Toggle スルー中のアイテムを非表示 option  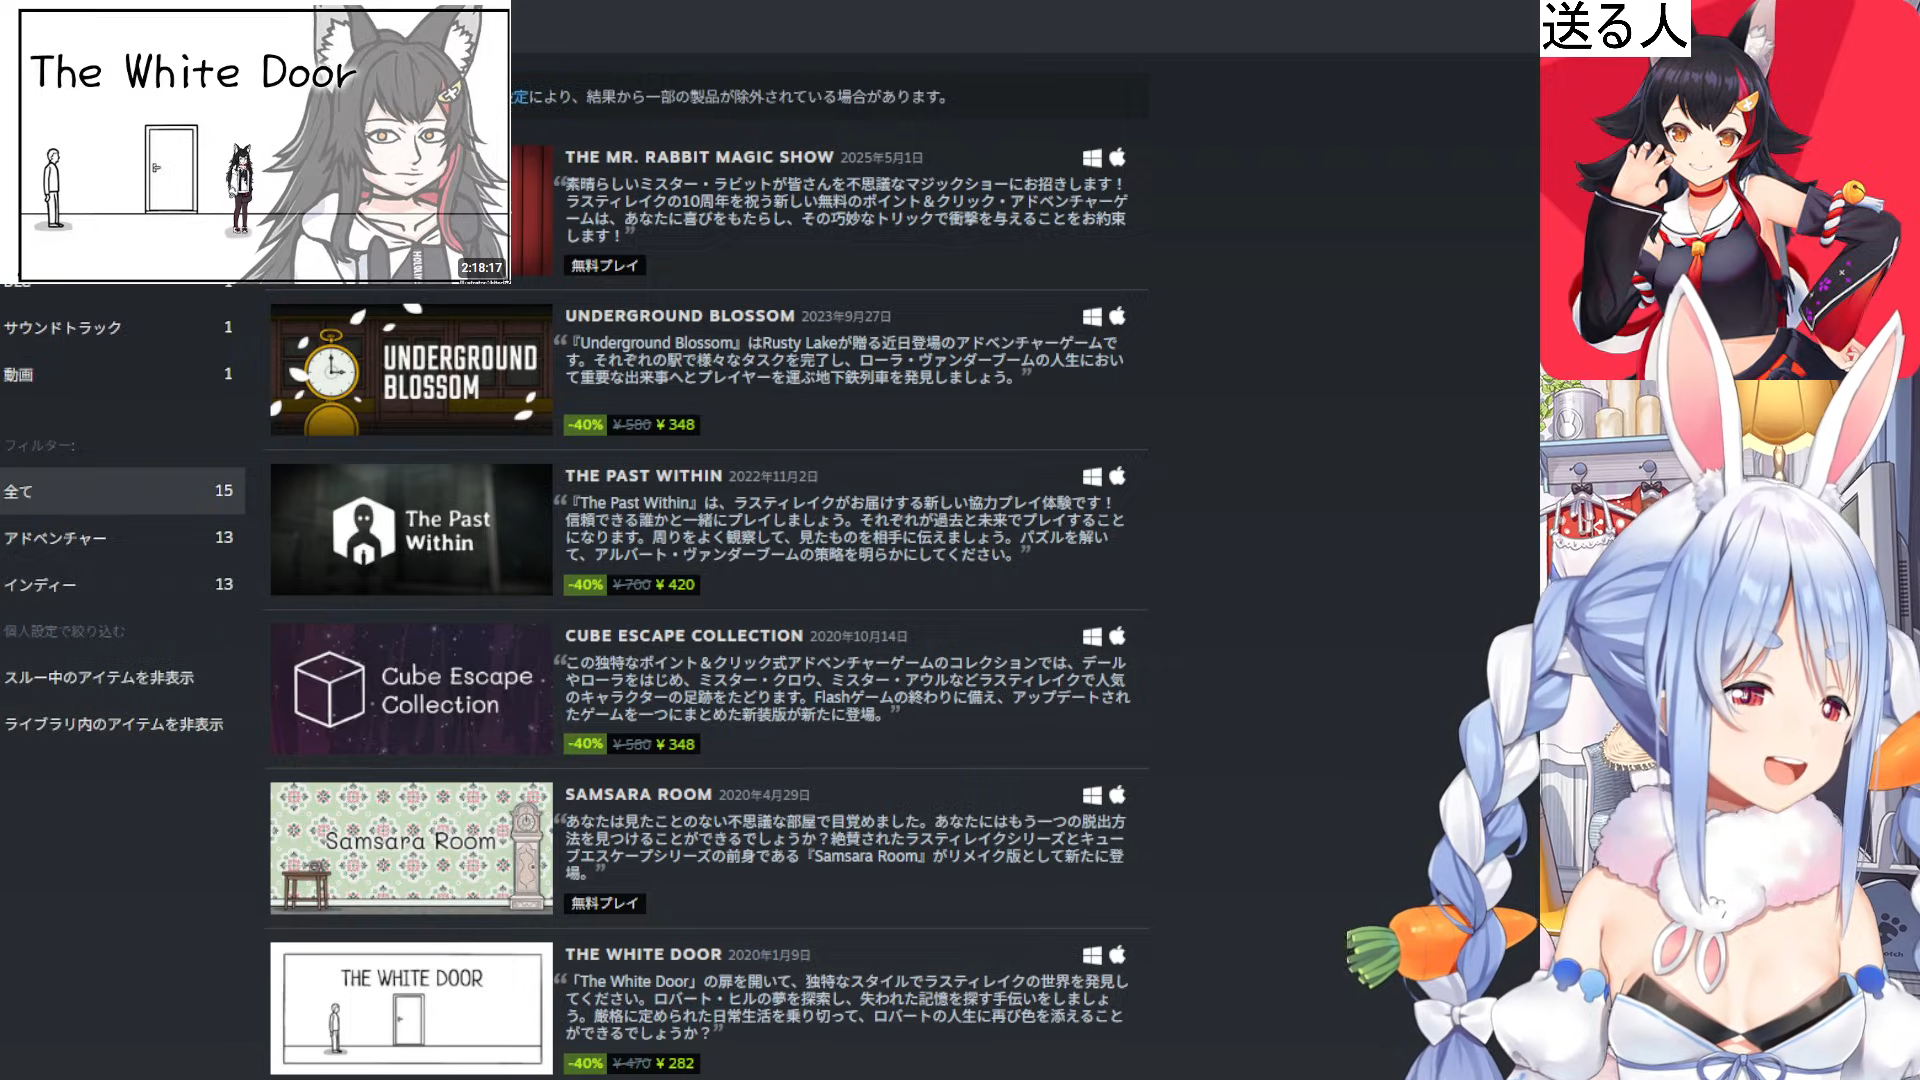pyautogui.click(x=99, y=678)
